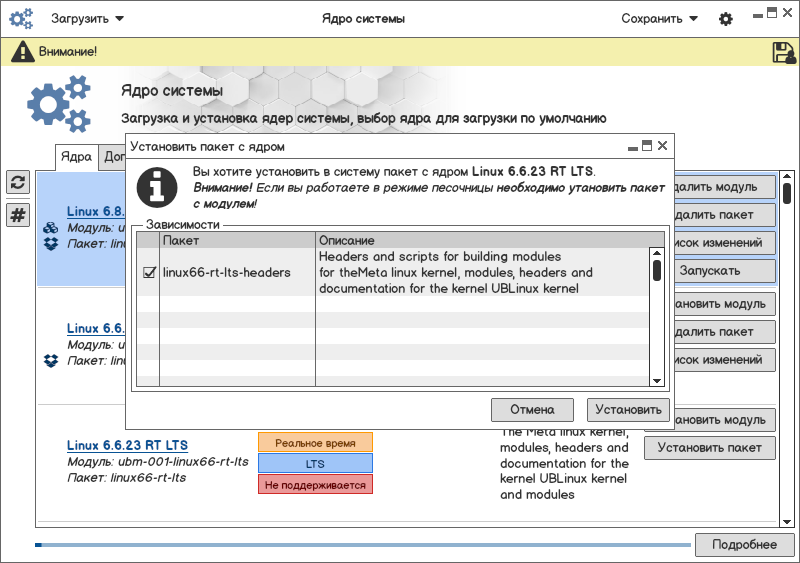Click the info icon in the dialog
Screen dimensions: 800x563
click(x=156, y=185)
